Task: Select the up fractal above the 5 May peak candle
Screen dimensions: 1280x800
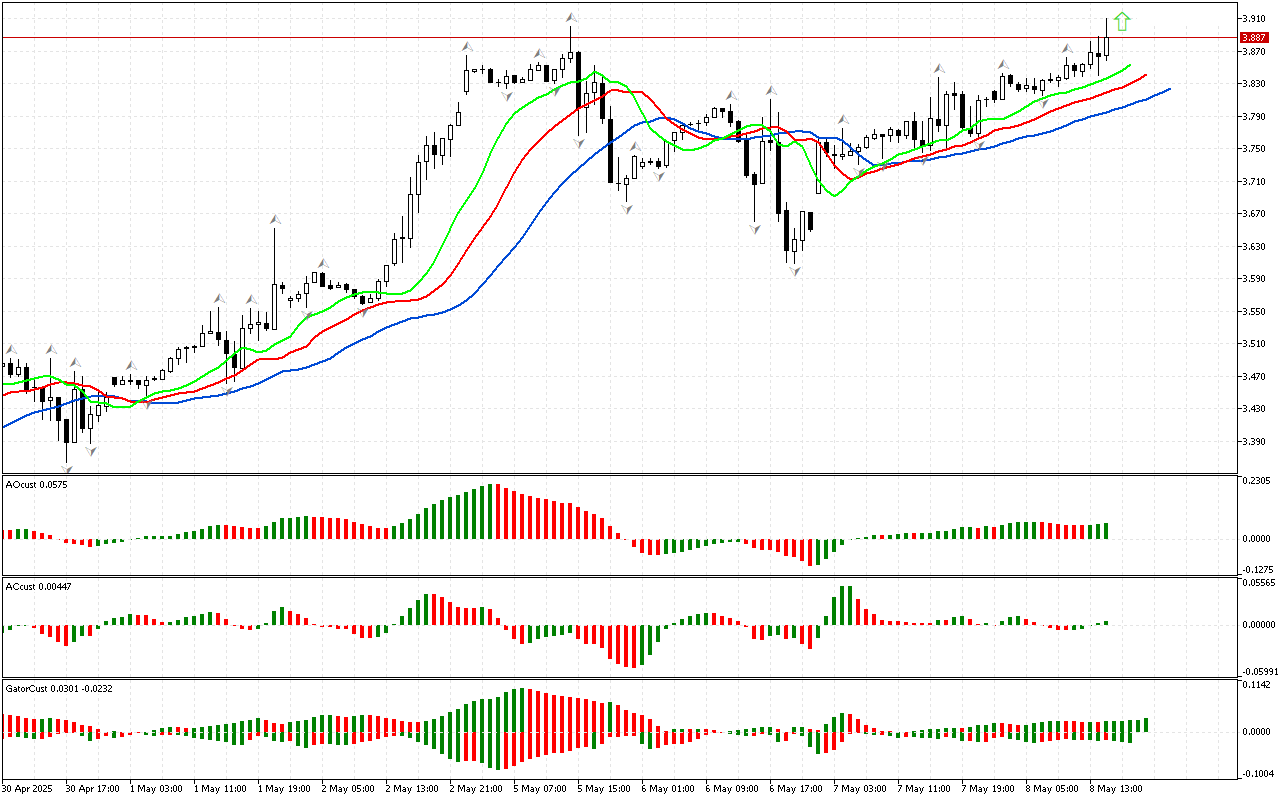Action: (571, 17)
